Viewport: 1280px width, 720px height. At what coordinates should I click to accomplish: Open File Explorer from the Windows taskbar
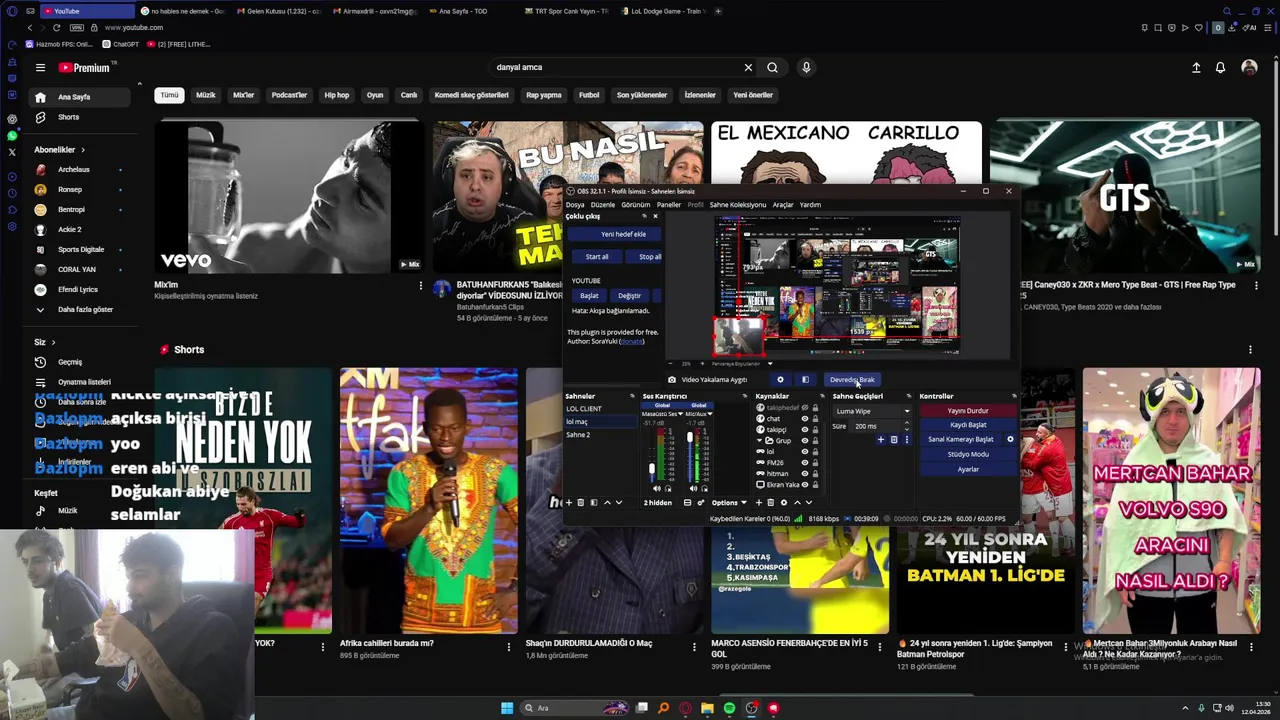707,708
